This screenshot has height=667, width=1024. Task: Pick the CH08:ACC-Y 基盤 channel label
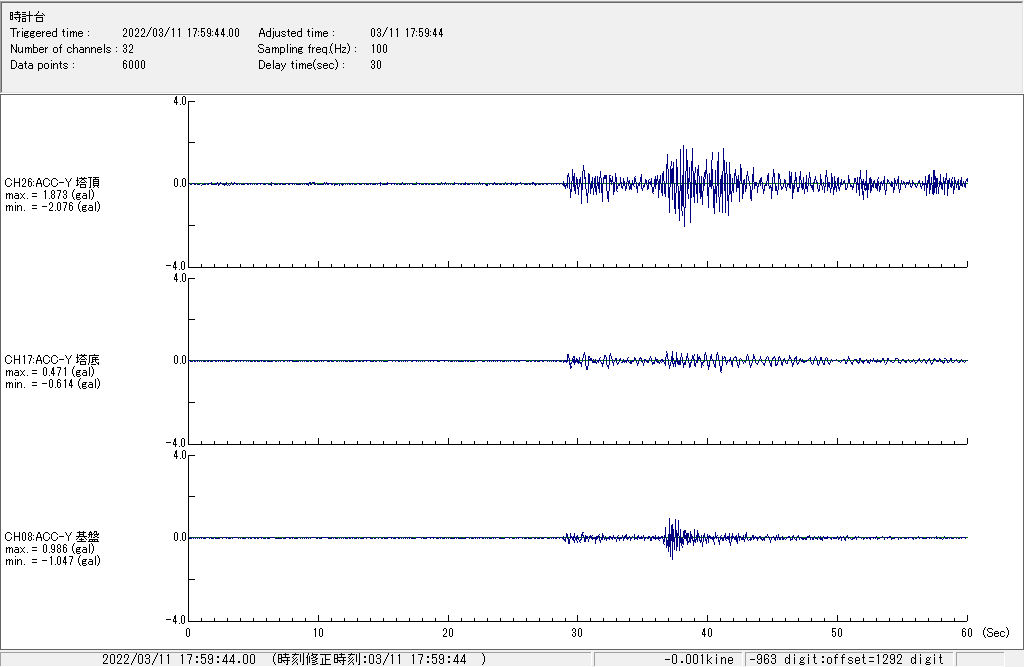point(52,536)
